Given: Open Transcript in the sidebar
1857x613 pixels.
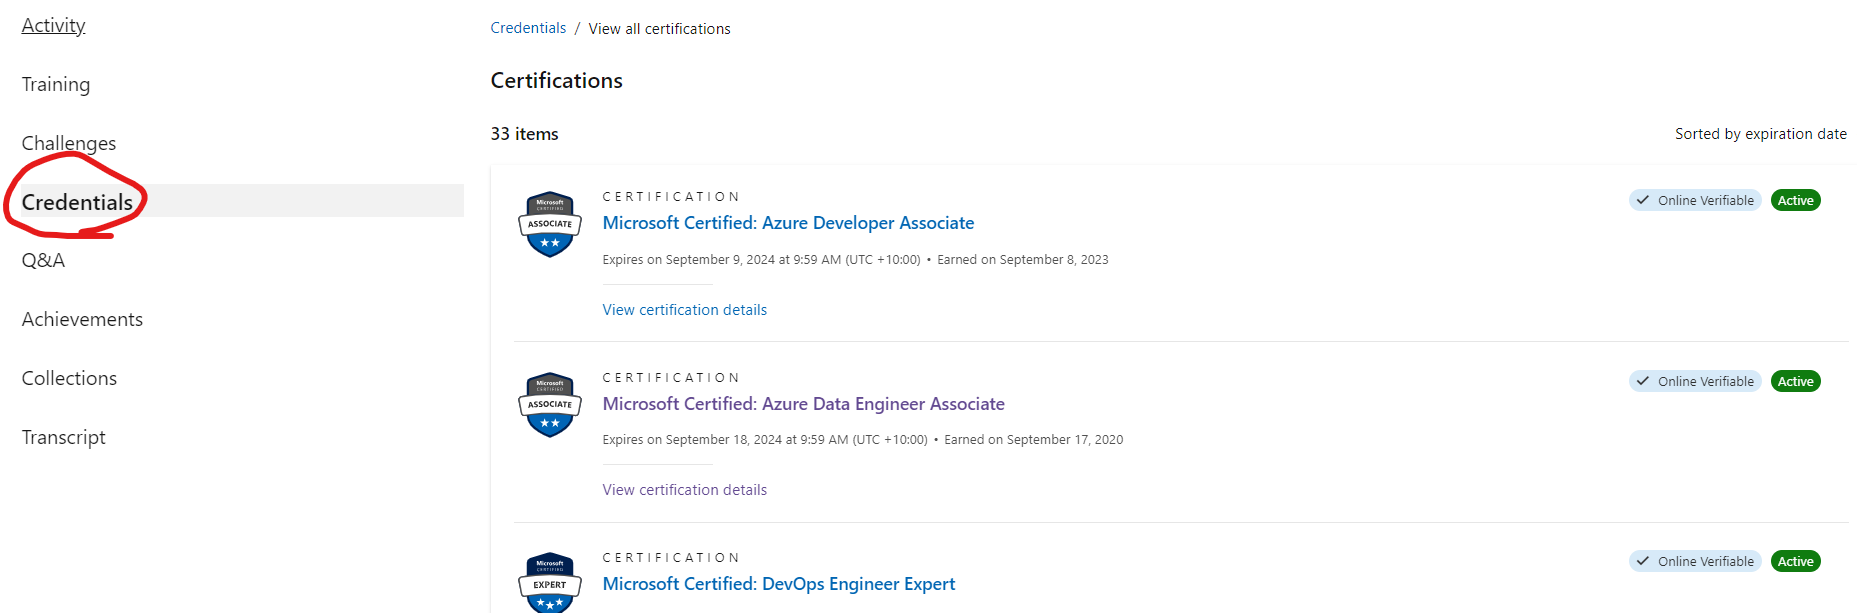Looking at the screenshot, I should tap(63, 437).
